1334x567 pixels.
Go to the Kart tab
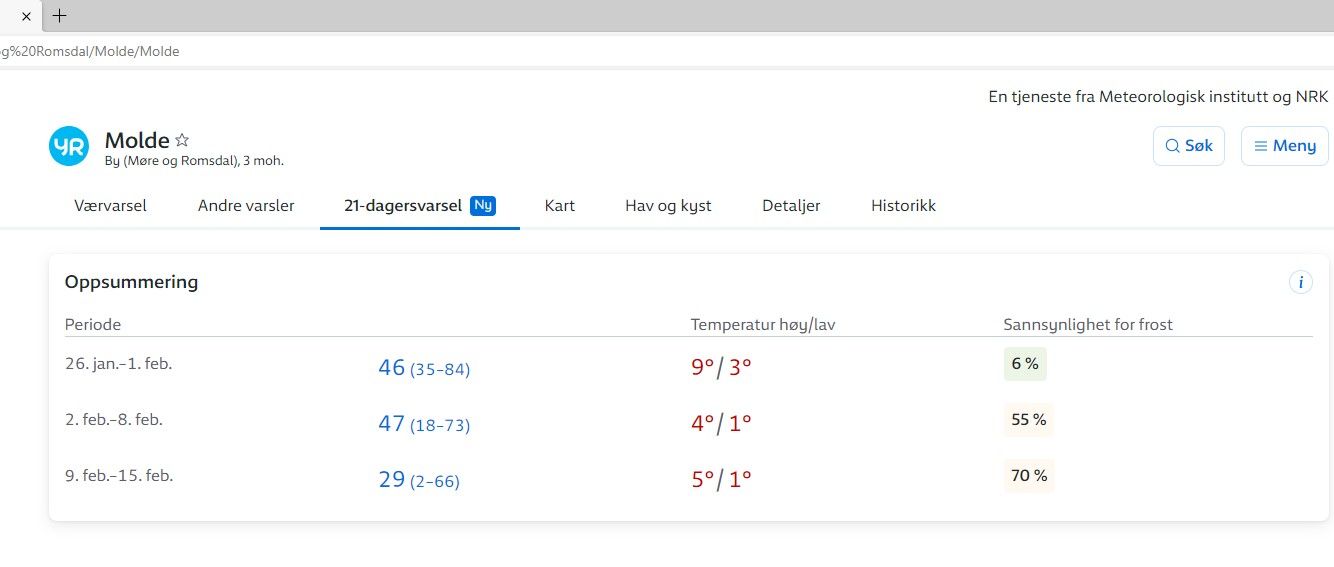[559, 206]
